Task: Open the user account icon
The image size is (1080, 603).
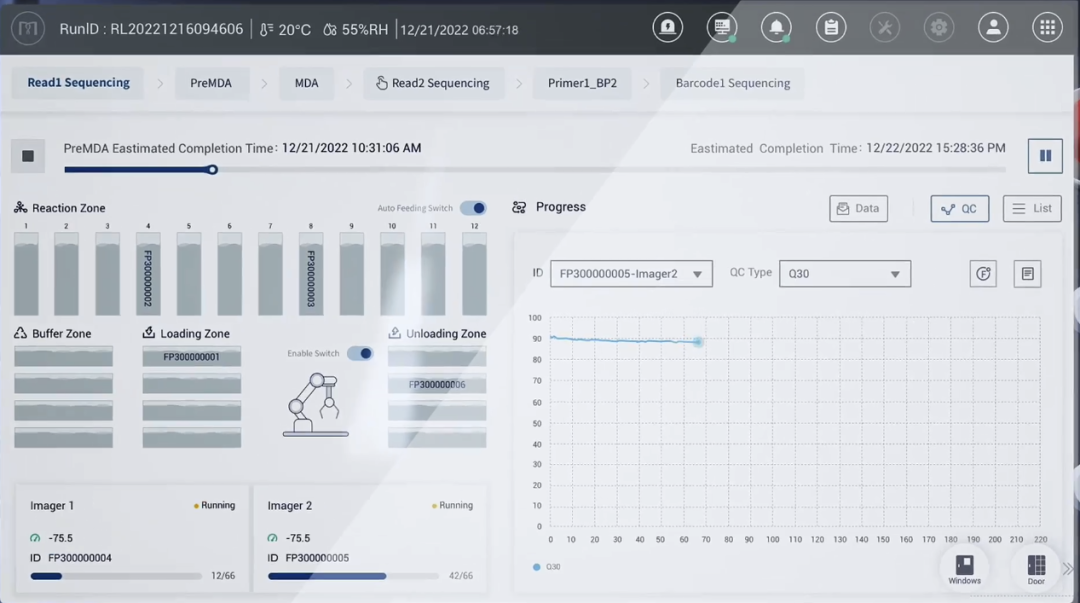Action: pos(993,28)
